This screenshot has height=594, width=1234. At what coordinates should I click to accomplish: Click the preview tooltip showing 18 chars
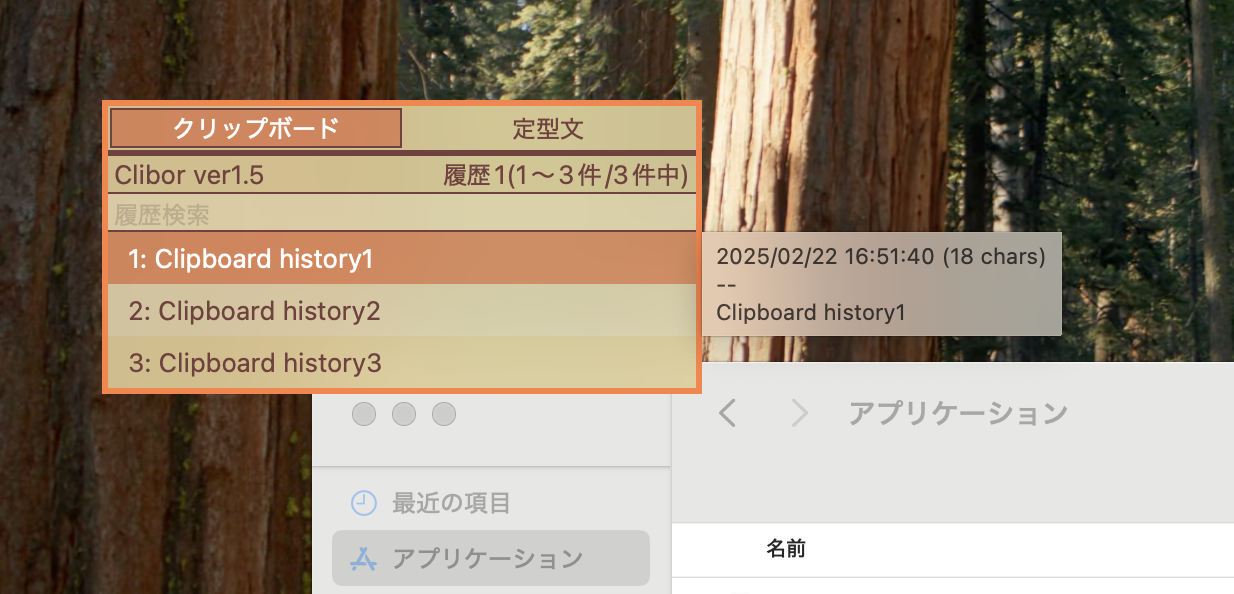(x=881, y=284)
